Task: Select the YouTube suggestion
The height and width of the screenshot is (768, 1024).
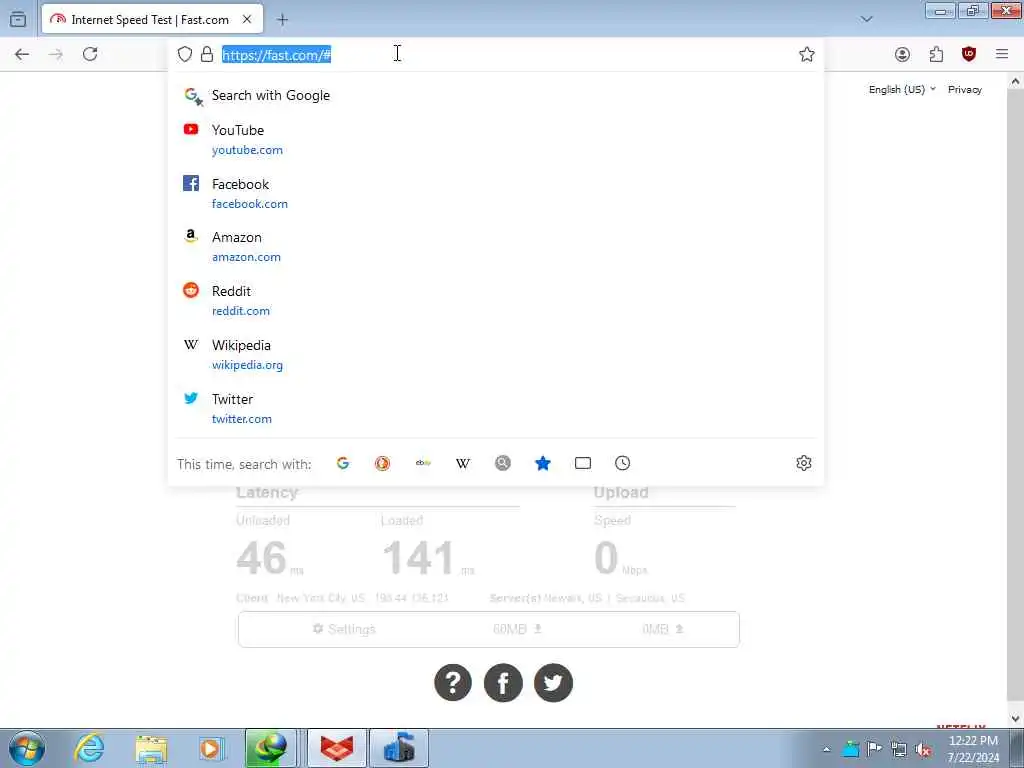Action: [x=496, y=139]
